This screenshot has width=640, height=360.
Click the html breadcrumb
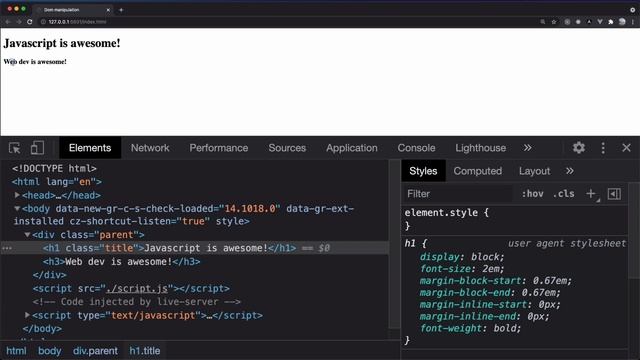tap(16, 351)
